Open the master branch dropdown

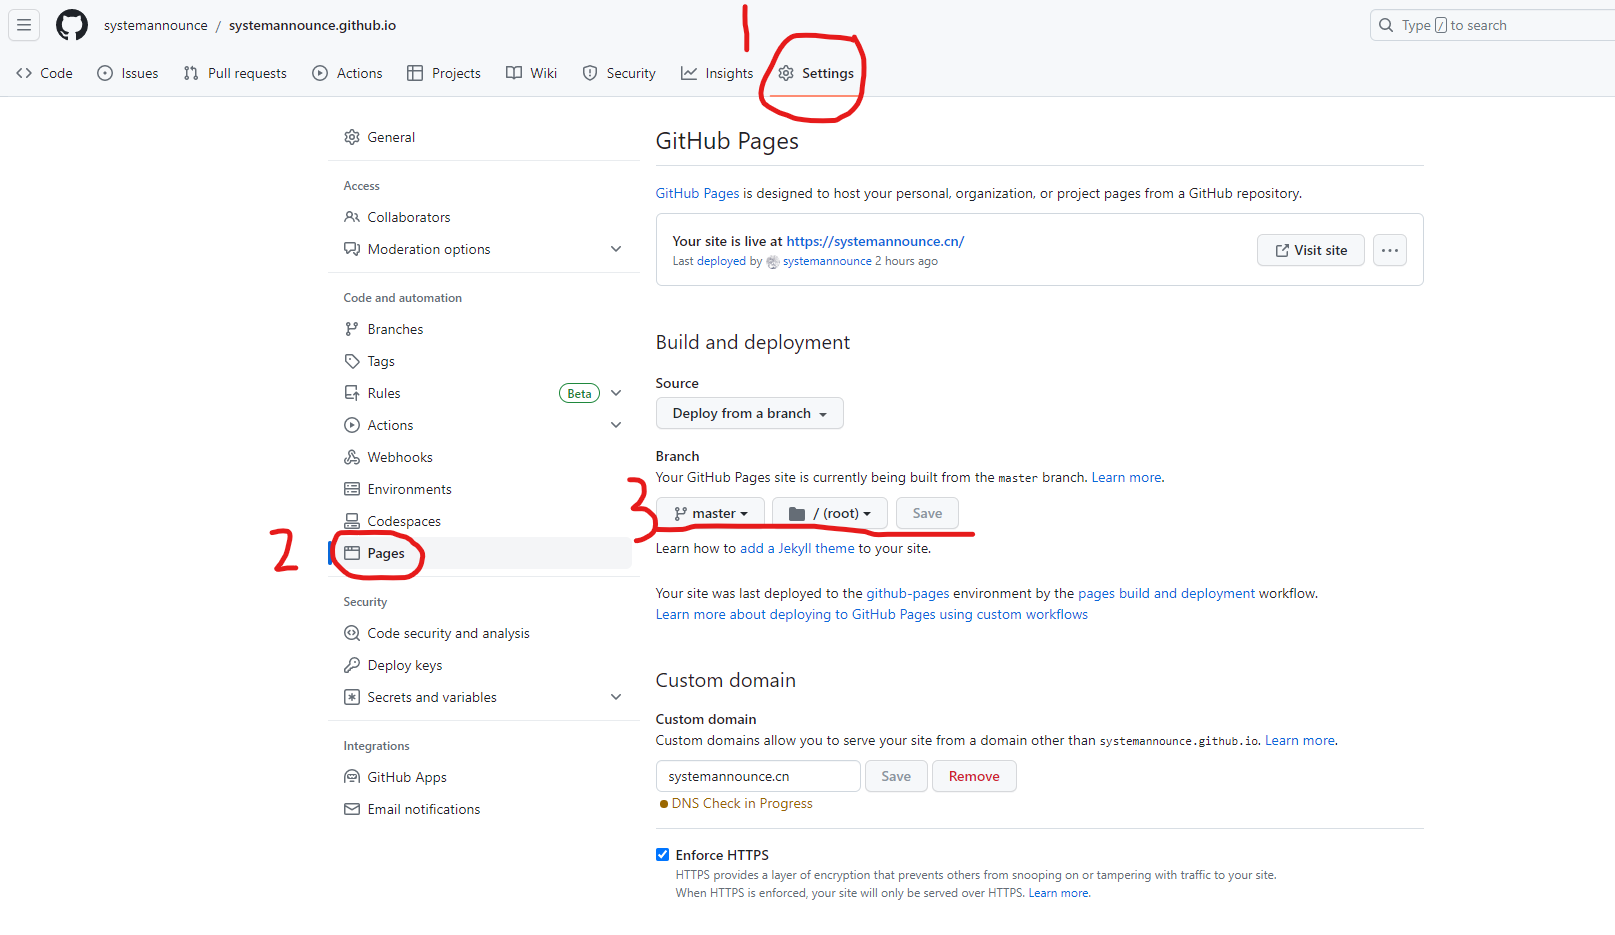point(710,513)
